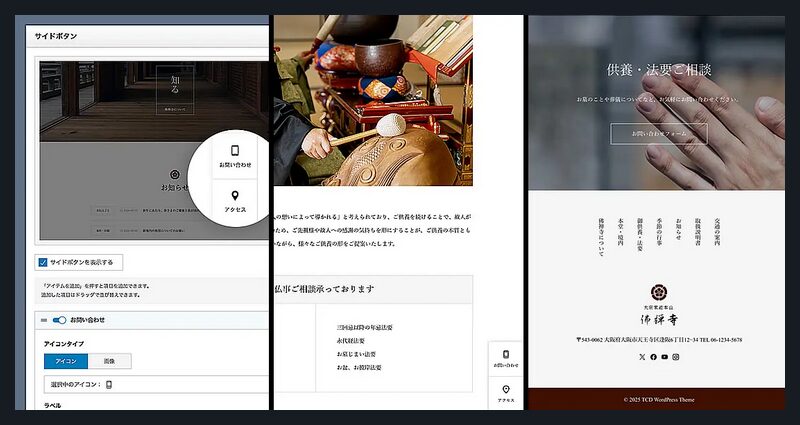
Task: Open the 選択中のアイコン icon selector field
Action: click(x=156, y=385)
